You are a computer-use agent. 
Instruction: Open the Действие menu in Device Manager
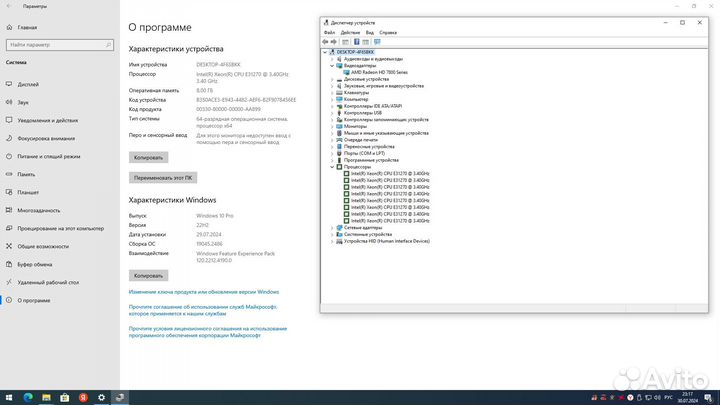point(349,32)
